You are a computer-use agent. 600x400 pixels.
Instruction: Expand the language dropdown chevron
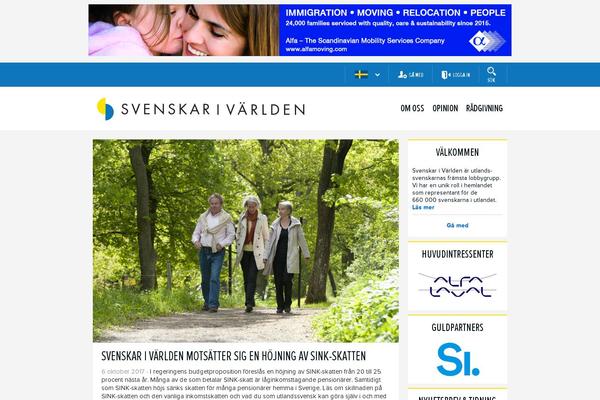(378, 75)
